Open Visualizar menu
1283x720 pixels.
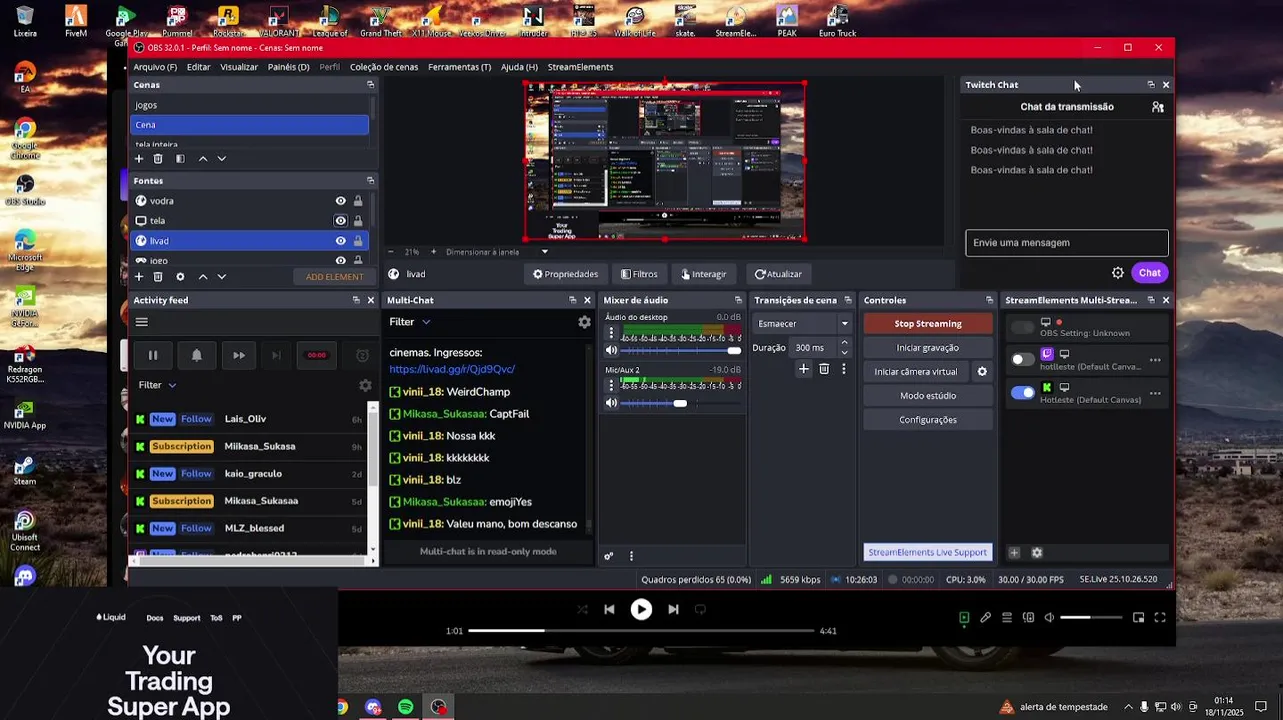(x=239, y=67)
